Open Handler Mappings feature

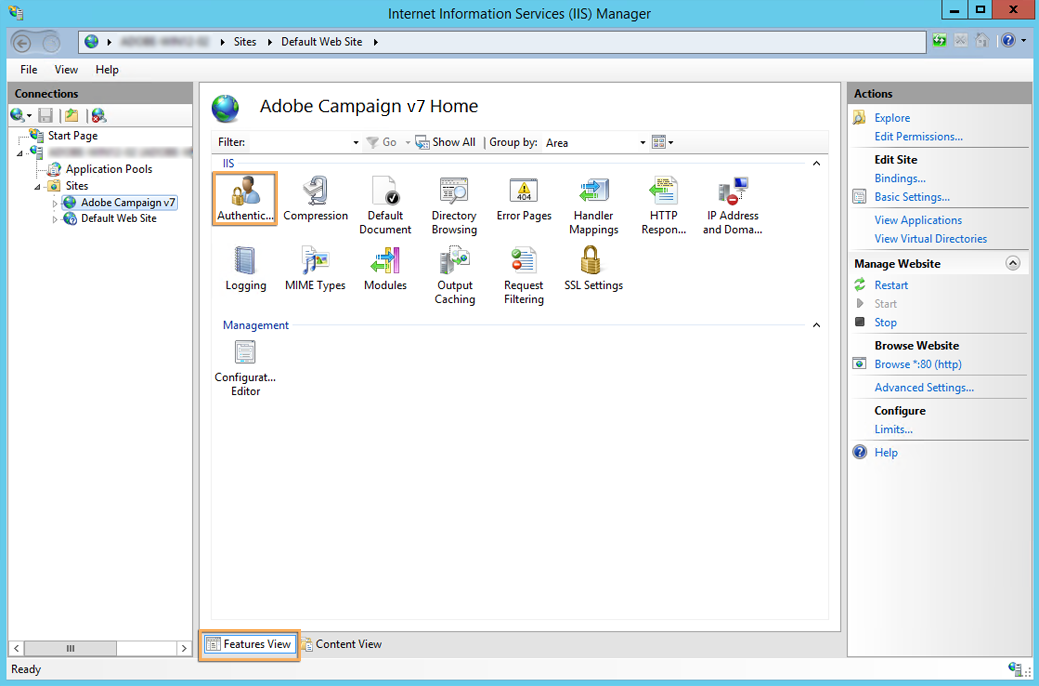tap(593, 205)
